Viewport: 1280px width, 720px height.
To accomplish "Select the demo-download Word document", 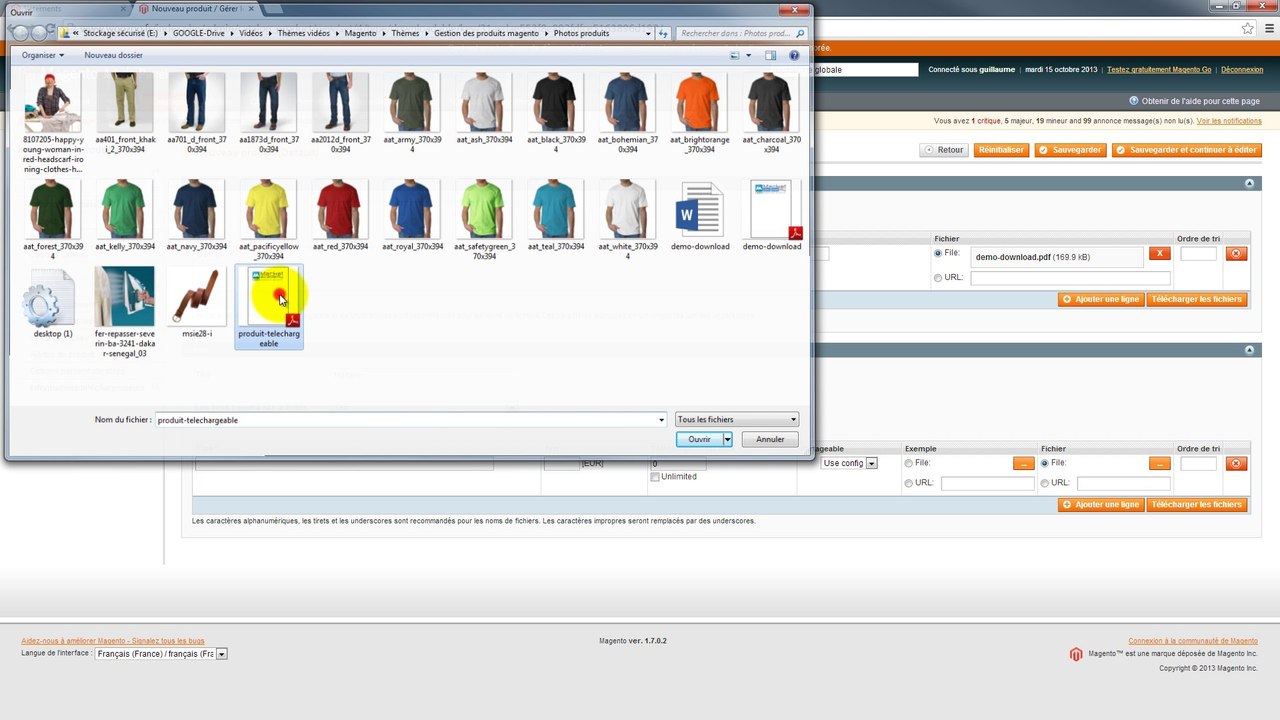I will click(x=700, y=215).
